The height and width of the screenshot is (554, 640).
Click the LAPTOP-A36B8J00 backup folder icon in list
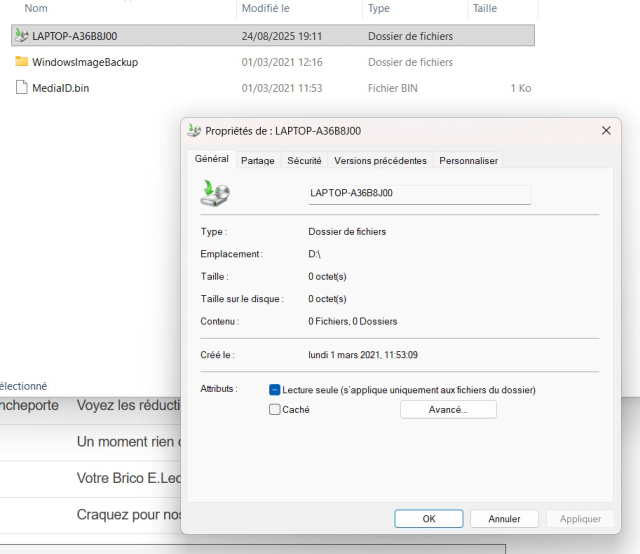pyautogui.click(x=22, y=36)
